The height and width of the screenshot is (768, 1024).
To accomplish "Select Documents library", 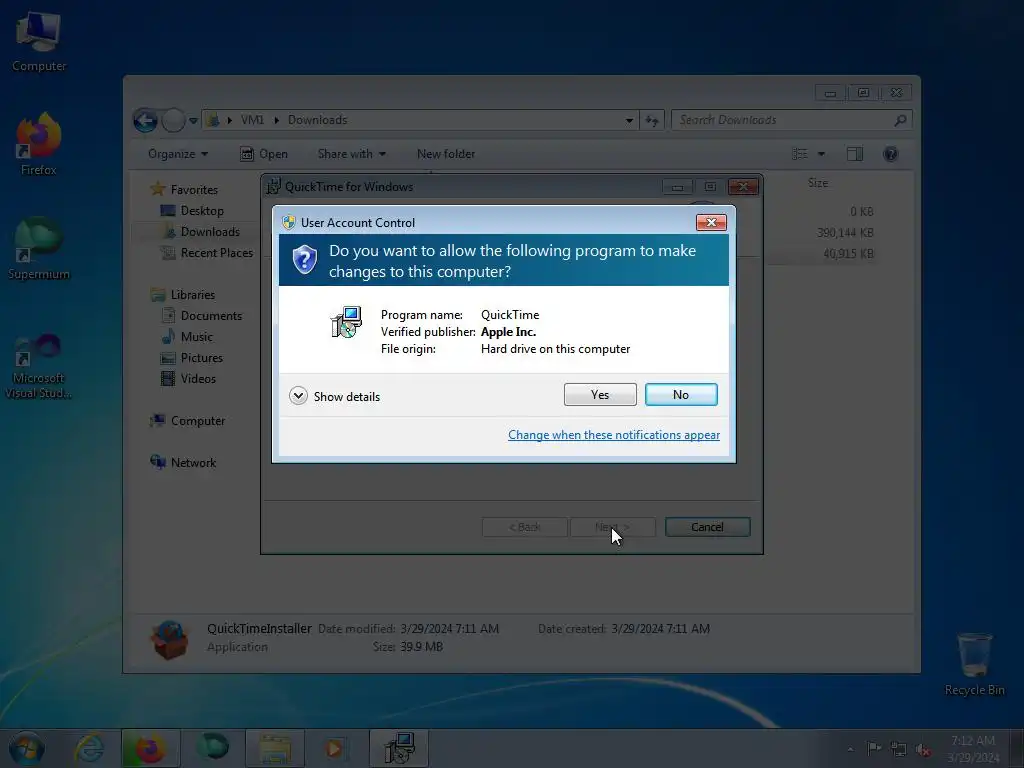I will pos(201,315).
